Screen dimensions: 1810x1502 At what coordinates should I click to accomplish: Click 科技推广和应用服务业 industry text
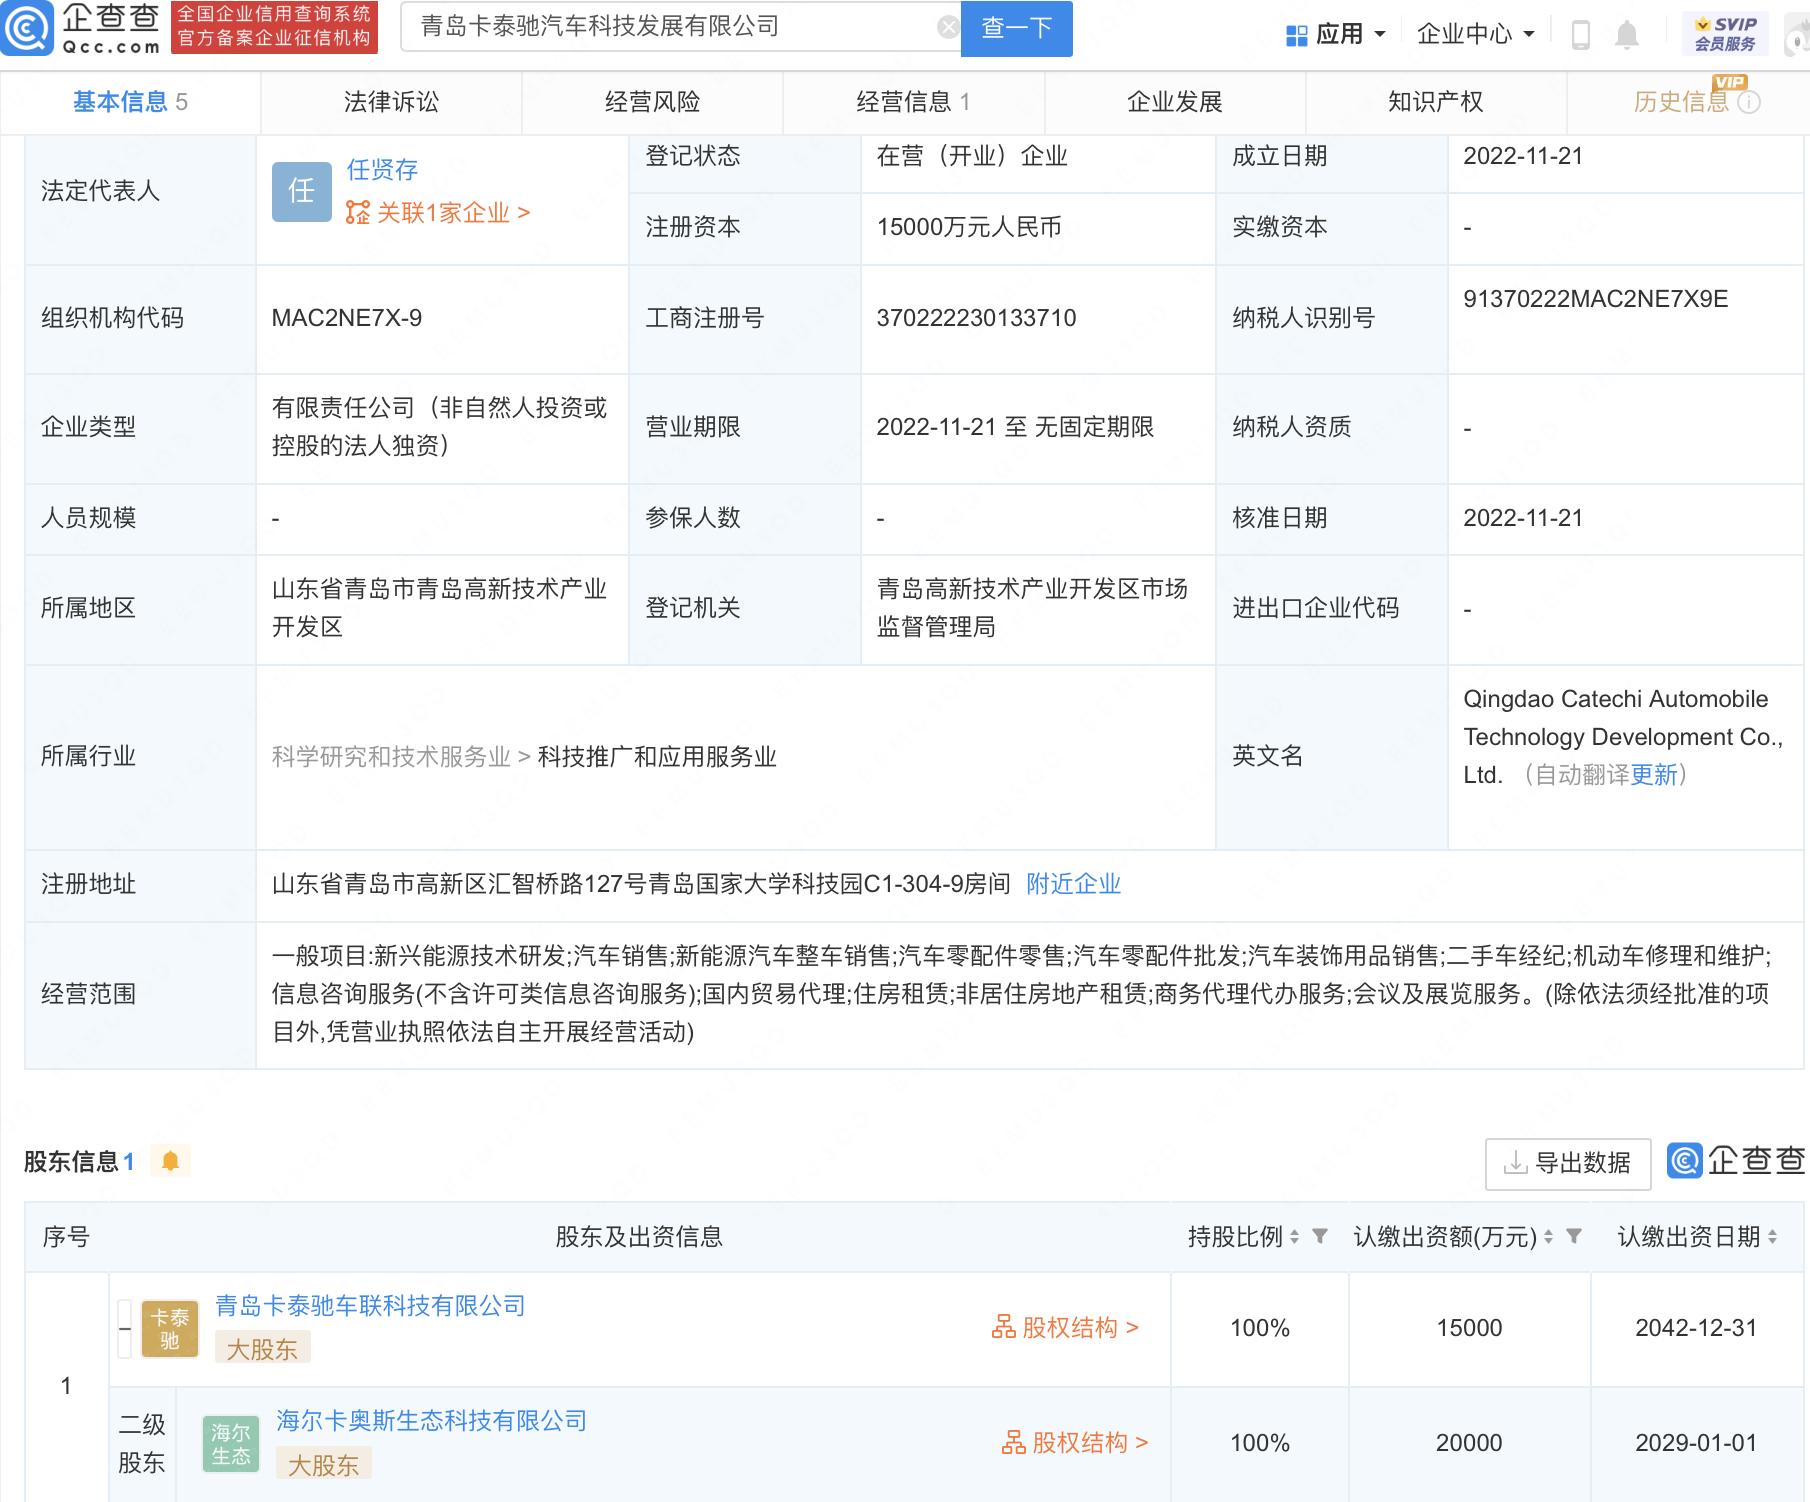pyautogui.click(x=657, y=757)
